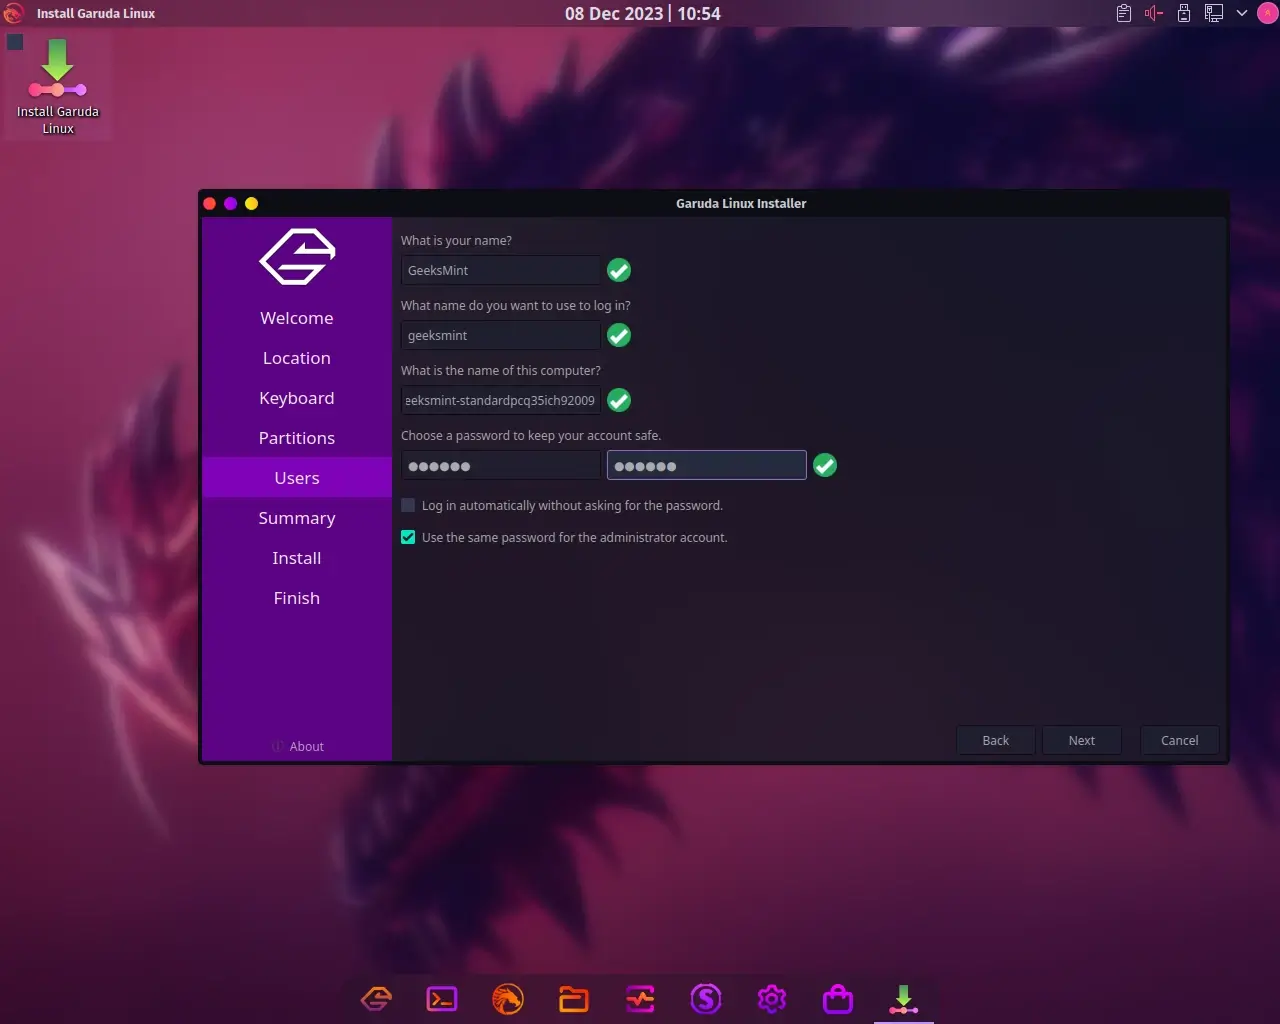This screenshot has width=1280, height=1024.
Task: Select the installer icon in the dock
Action: pos(904,998)
